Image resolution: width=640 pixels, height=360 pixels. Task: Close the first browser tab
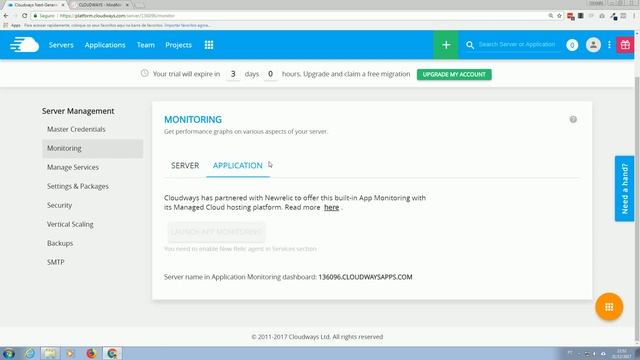[63, 5]
